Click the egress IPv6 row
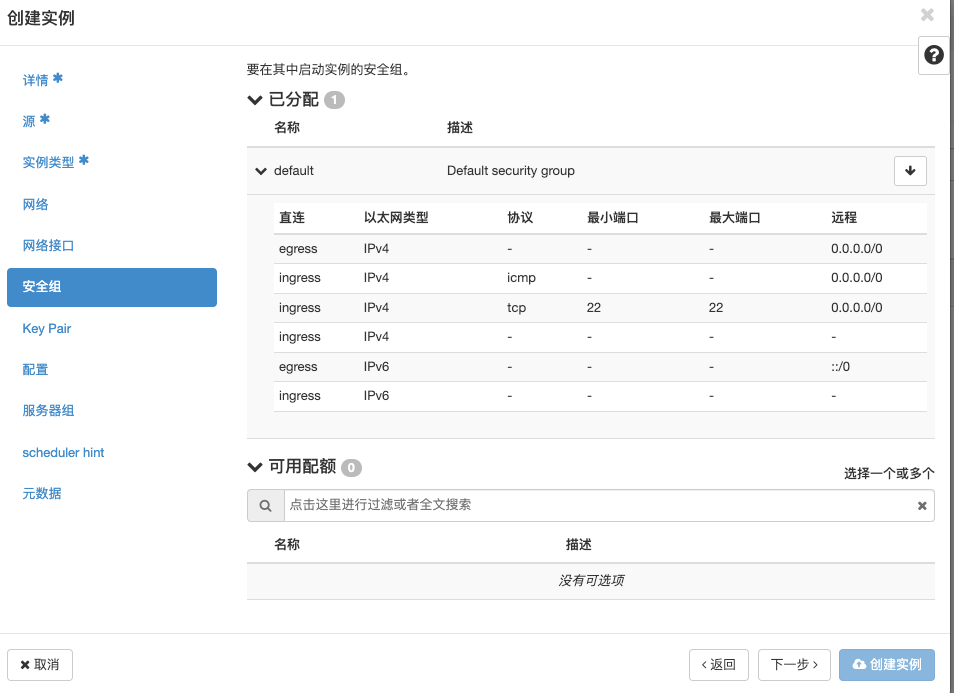The width and height of the screenshot is (954, 693). pyautogui.click(x=600, y=367)
